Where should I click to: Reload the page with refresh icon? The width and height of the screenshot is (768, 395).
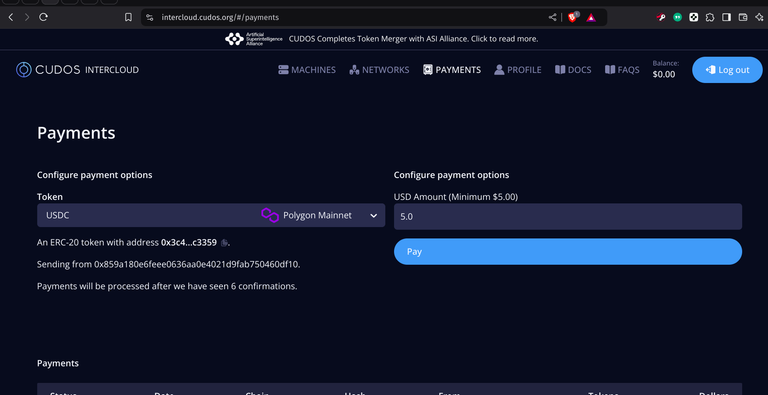pyautogui.click(x=43, y=17)
